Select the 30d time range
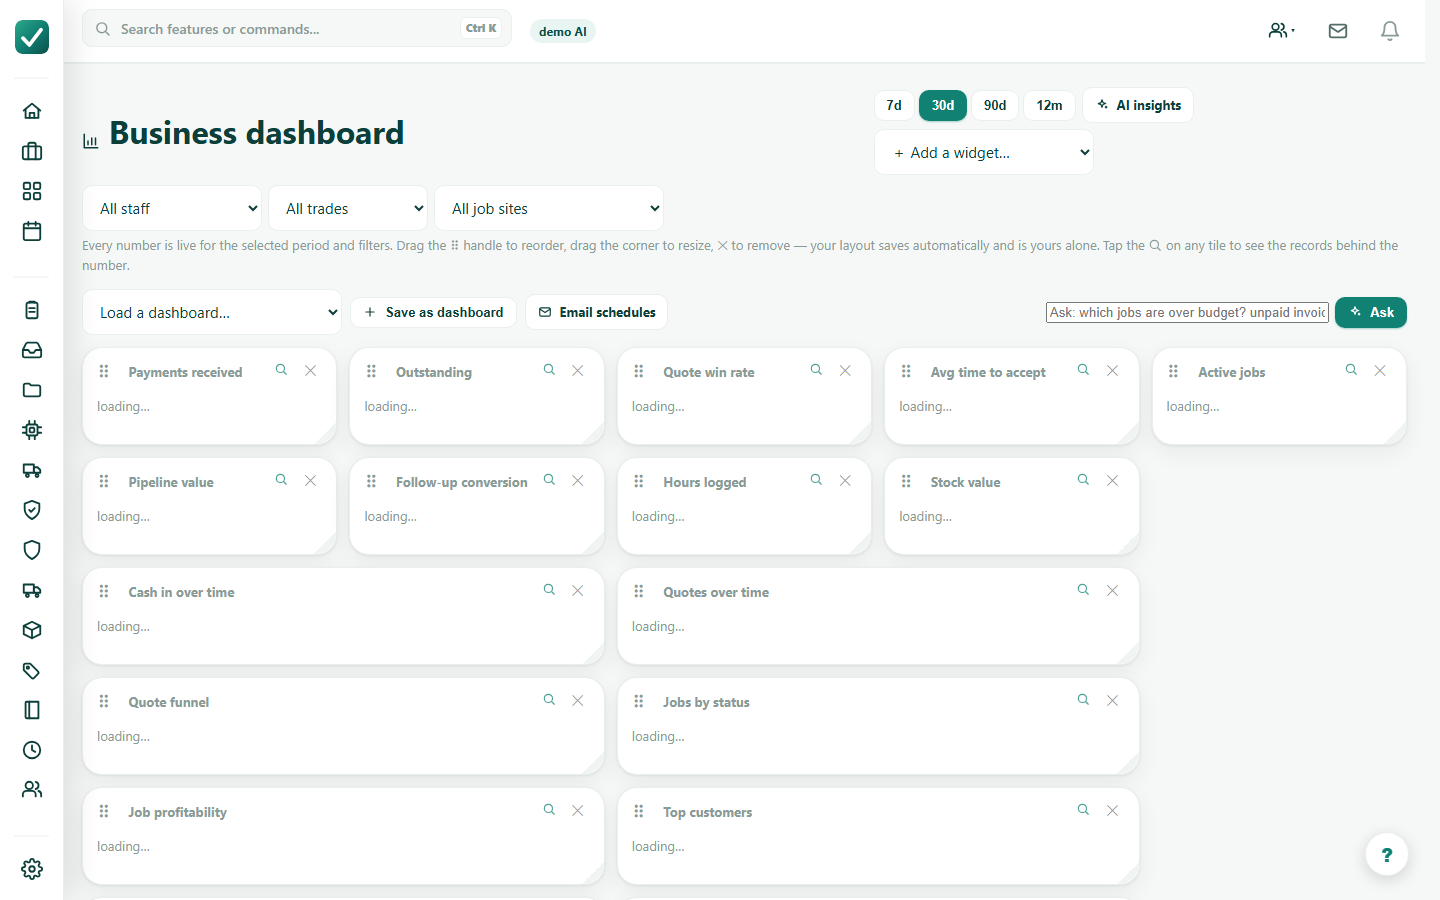The width and height of the screenshot is (1440, 900). pyautogui.click(x=943, y=105)
